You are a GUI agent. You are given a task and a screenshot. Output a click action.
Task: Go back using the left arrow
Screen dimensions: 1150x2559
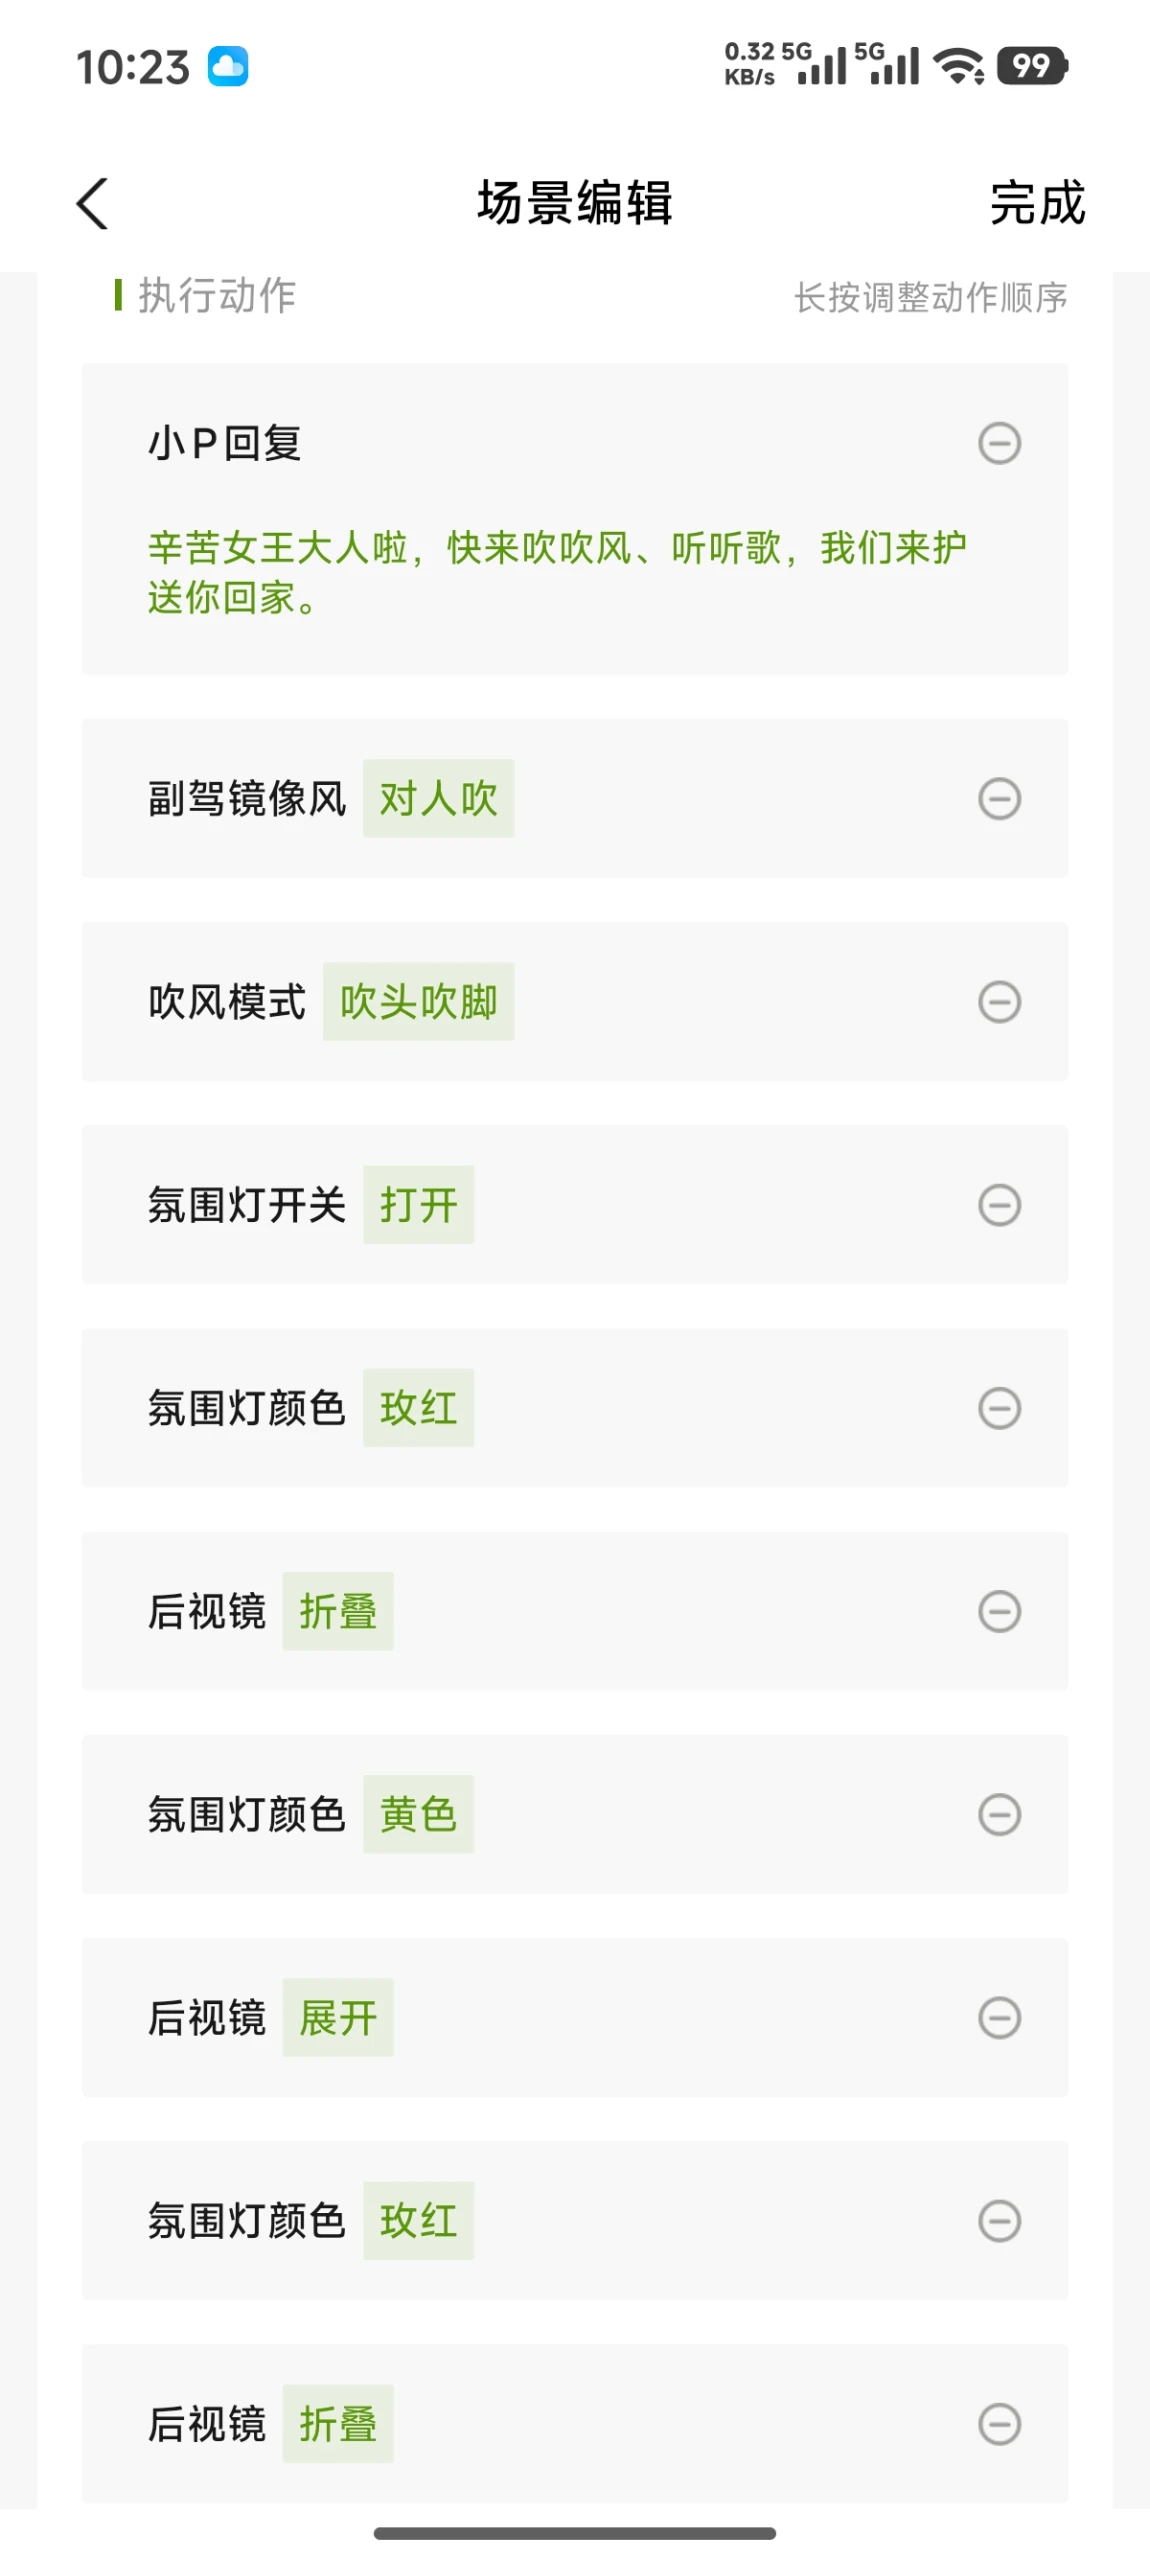(93, 204)
